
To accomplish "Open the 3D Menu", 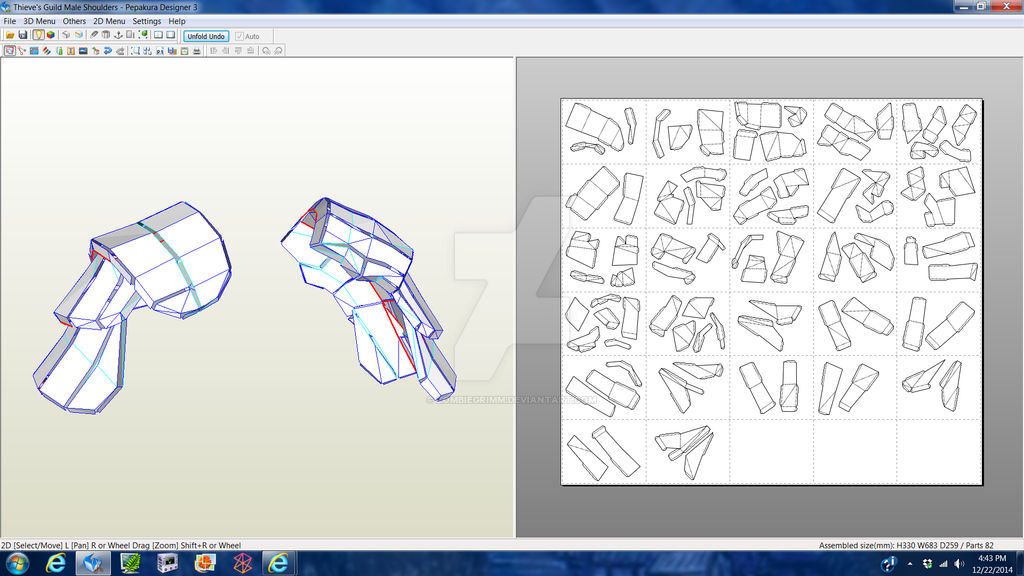I will pyautogui.click(x=39, y=21).
